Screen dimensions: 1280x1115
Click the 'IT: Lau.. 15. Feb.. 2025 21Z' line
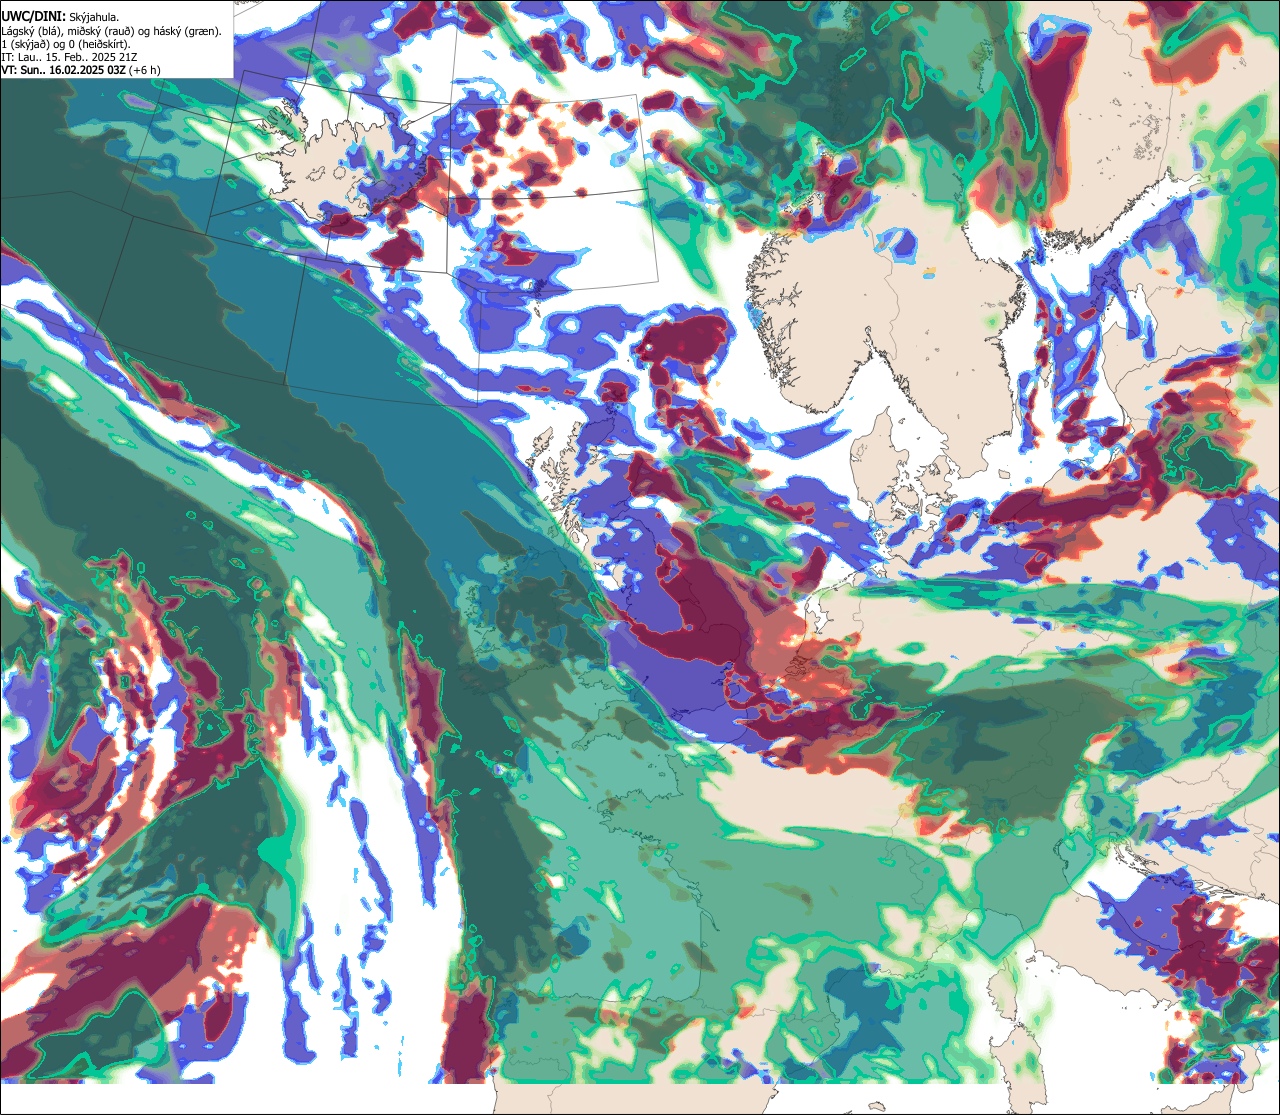click(x=69, y=57)
